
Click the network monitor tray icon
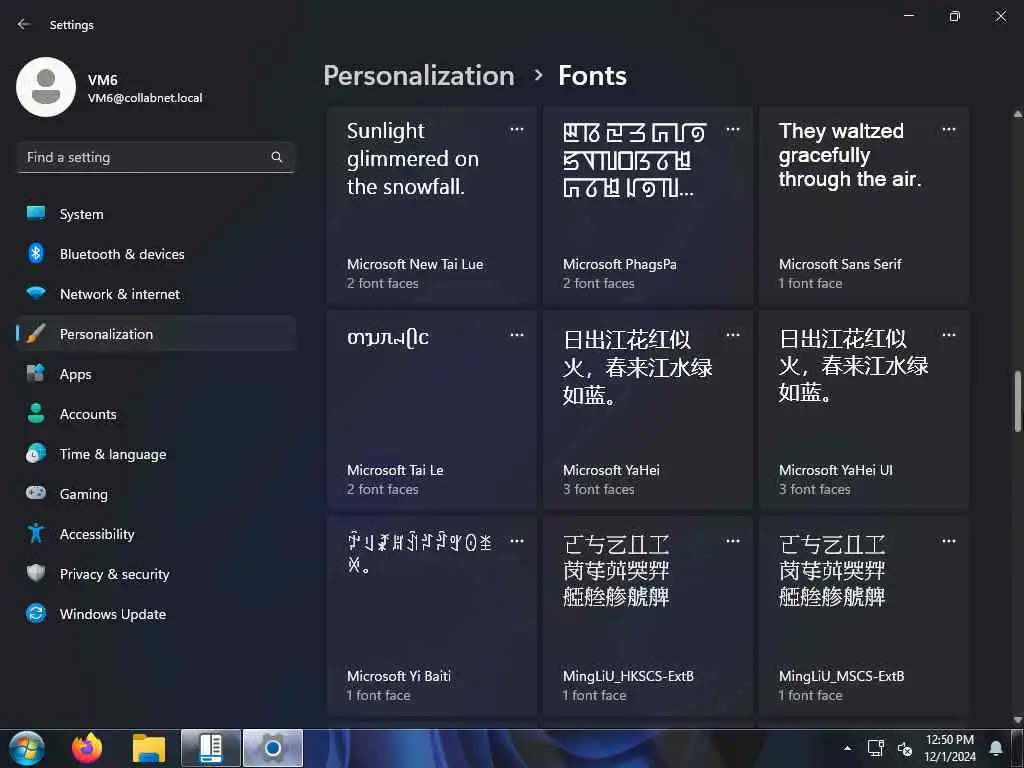pyautogui.click(x=875, y=748)
